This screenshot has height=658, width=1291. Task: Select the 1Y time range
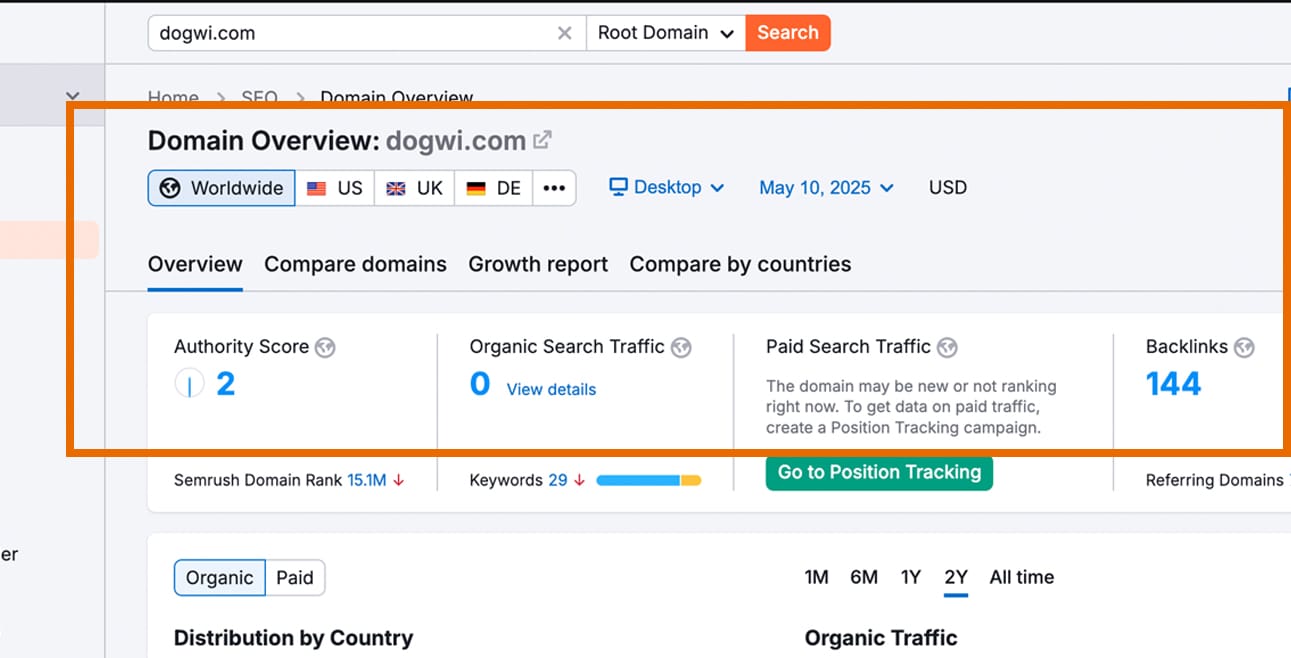(910, 577)
